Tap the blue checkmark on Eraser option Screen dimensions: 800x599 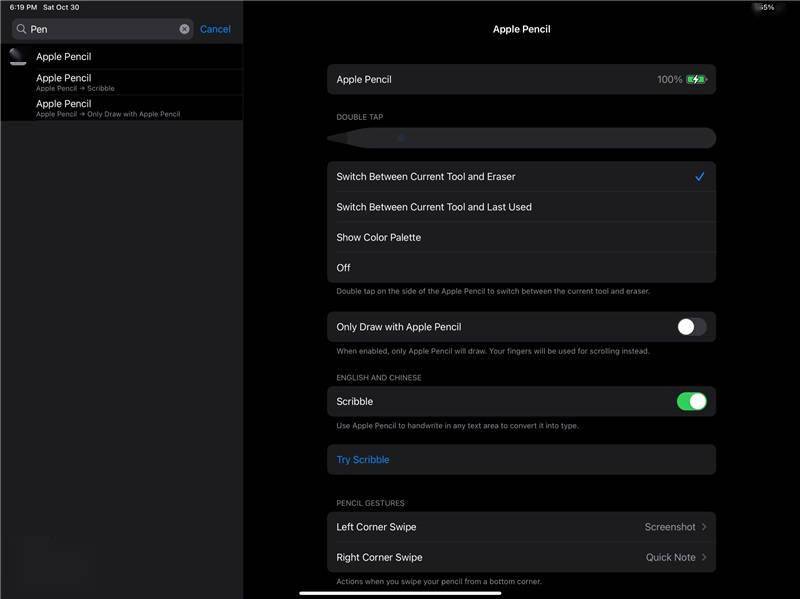pyautogui.click(x=700, y=177)
